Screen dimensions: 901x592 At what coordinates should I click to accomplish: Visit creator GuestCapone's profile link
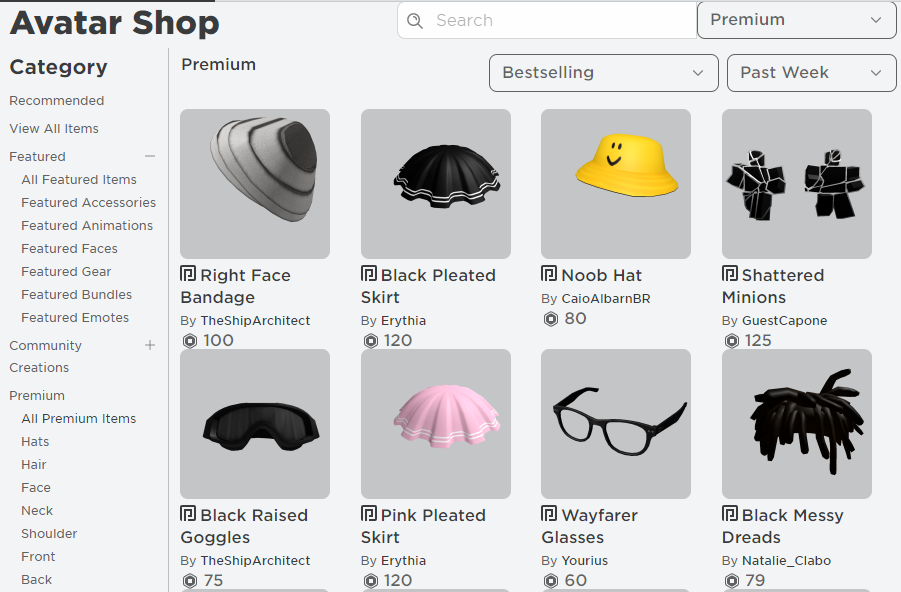point(784,321)
